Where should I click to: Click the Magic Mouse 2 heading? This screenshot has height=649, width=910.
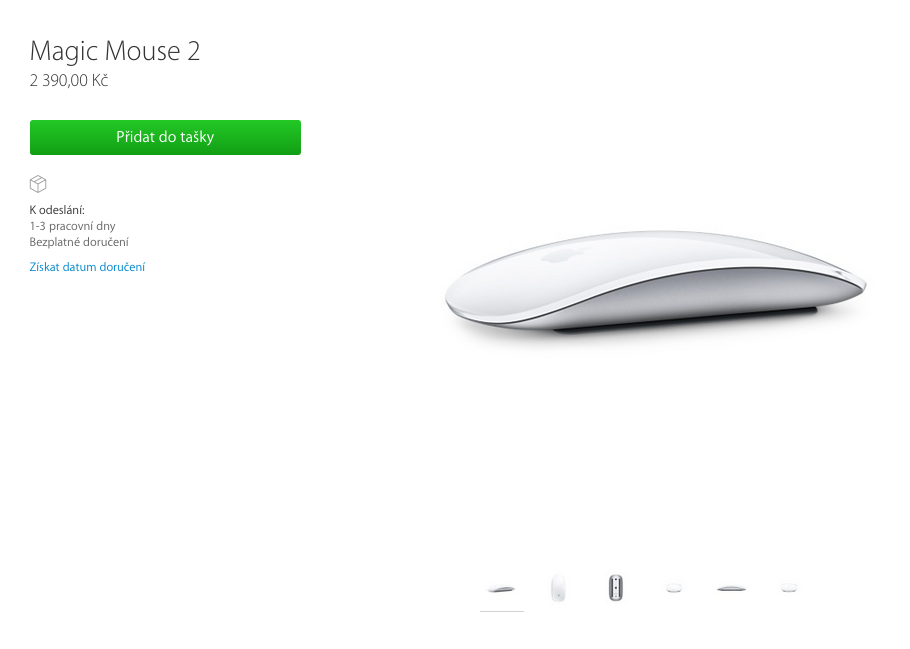coord(115,51)
